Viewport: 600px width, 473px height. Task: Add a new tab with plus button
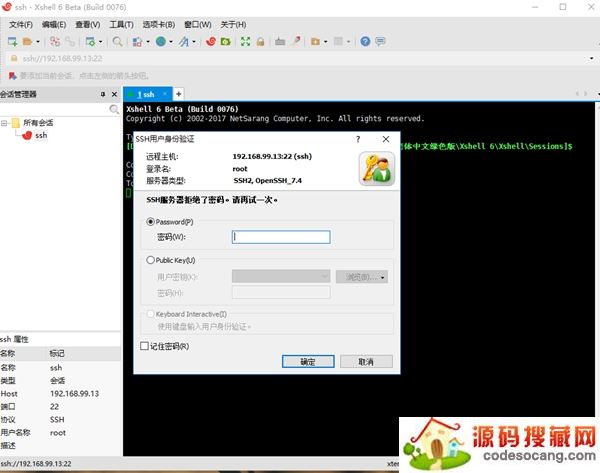178,94
